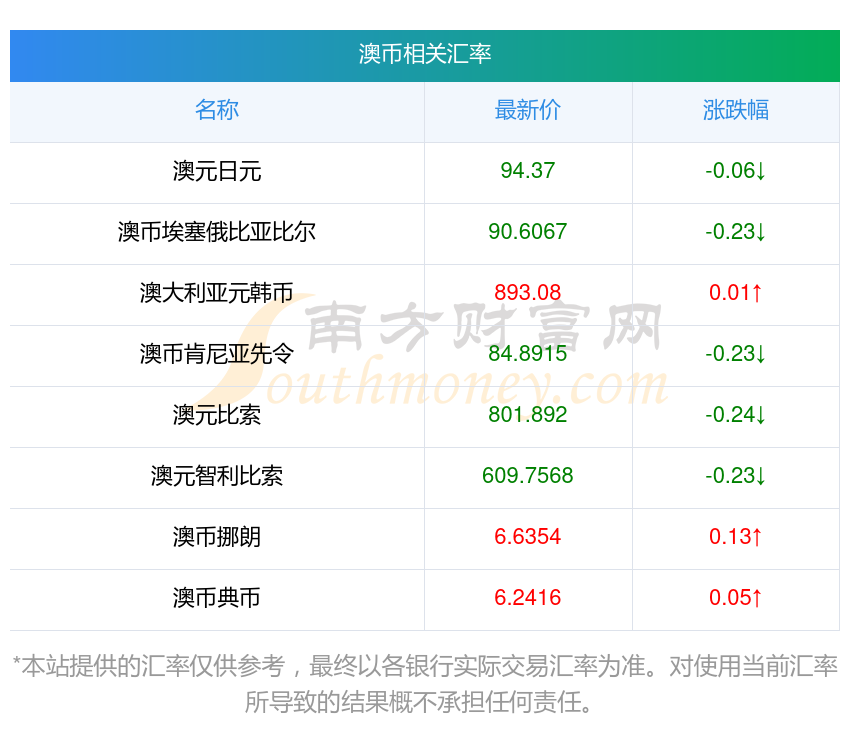Click the change value in 澳币埃塞俄比亚比尔 row
850x733 pixels.
[736, 232]
